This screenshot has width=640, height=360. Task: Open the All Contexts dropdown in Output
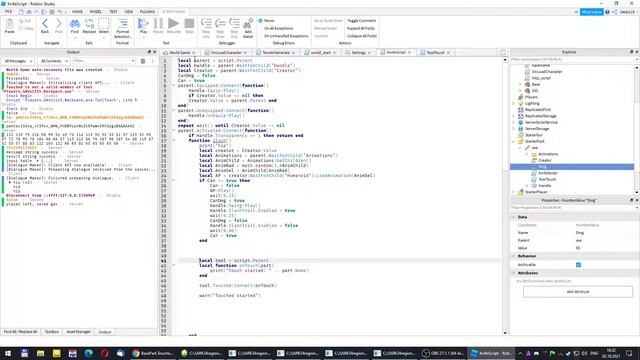click(x=54, y=61)
